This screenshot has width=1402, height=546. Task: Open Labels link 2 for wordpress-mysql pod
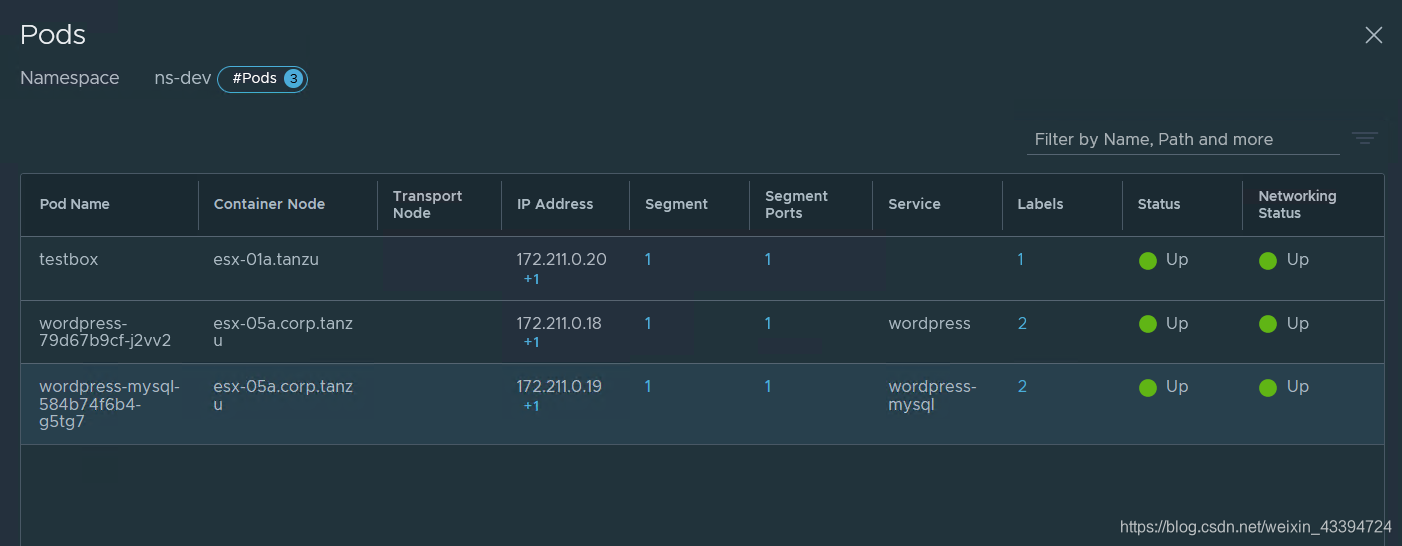pos(1022,386)
